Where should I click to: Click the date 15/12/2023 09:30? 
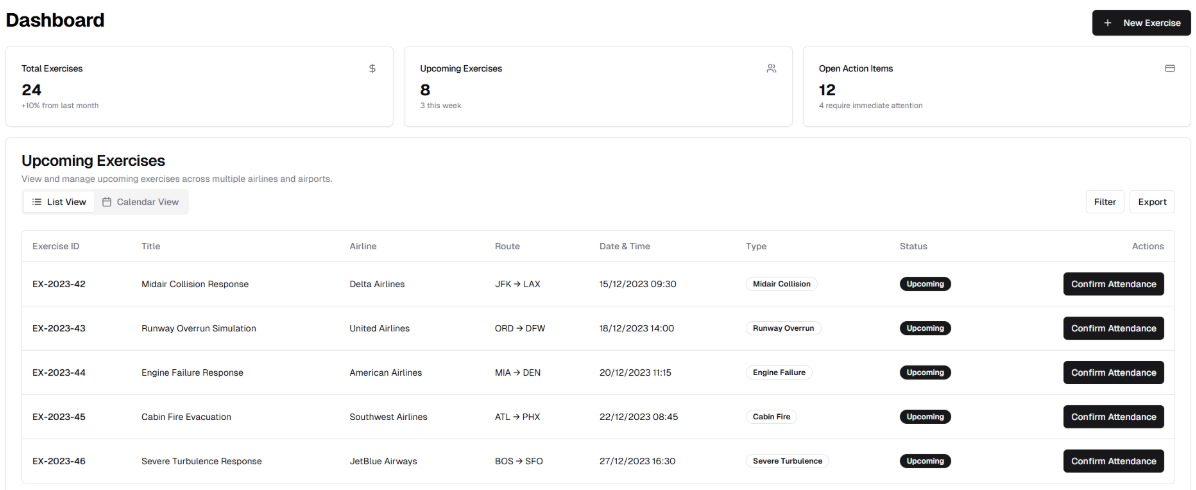(638, 284)
